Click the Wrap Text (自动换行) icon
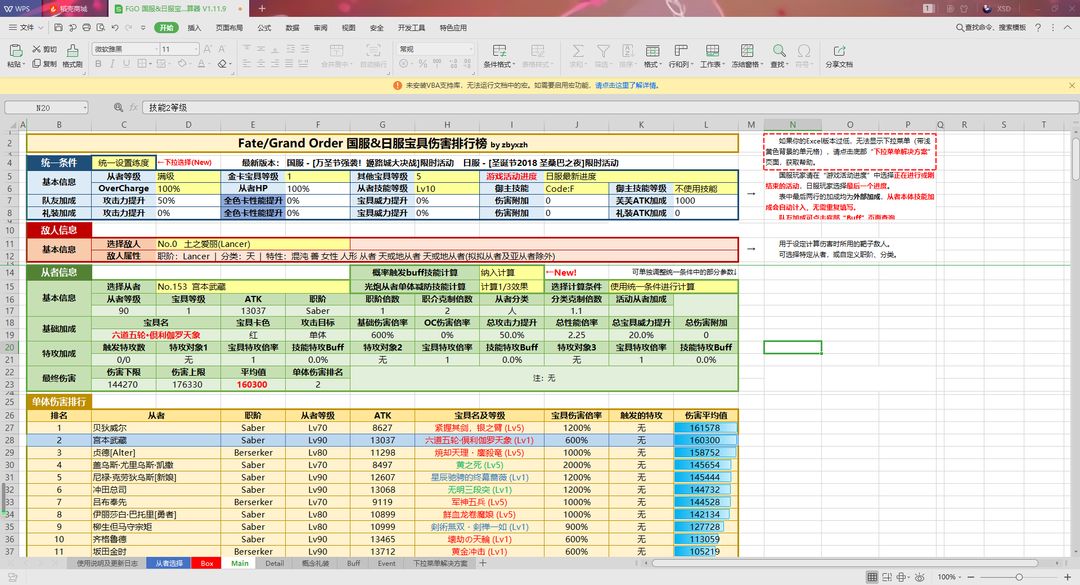Viewport: 1080px width, 585px height. coord(373,50)
